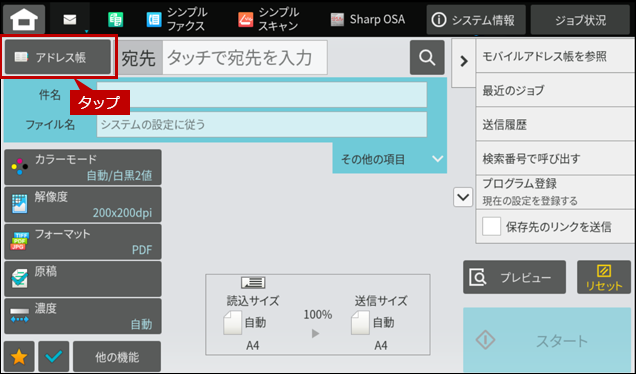This screenshot has width=636, height=374.
Task: Expand その他の項目 section
Action: coord(390,159)
